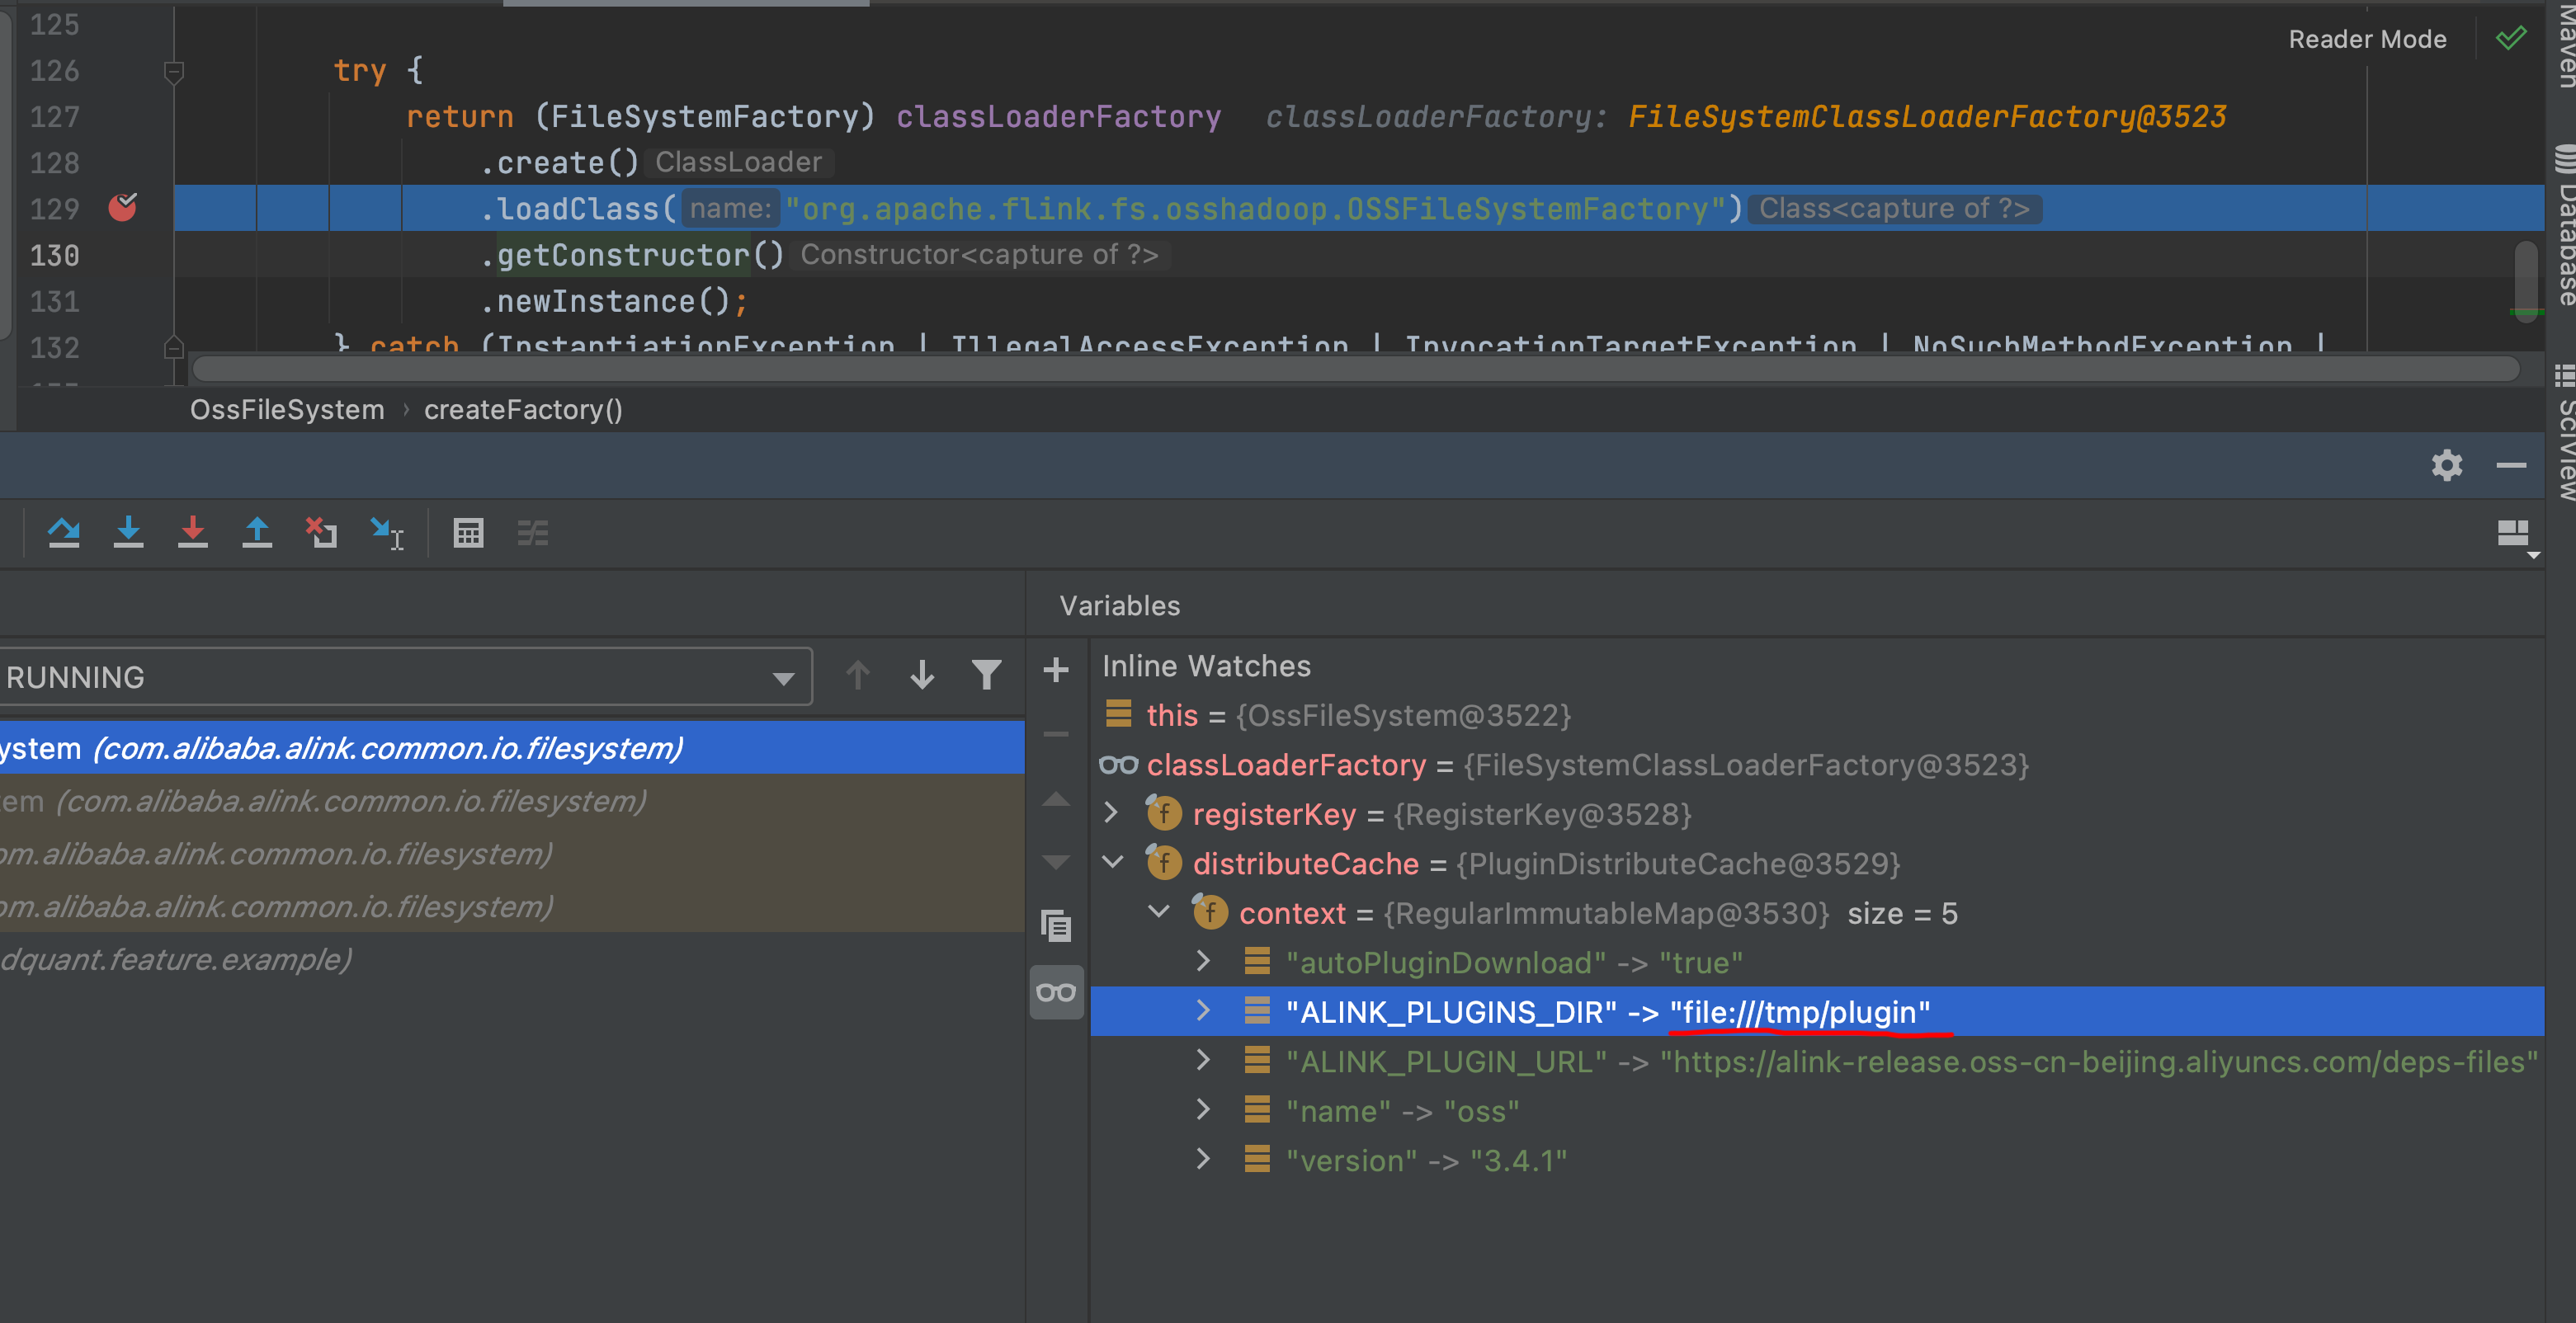The height and width of the screenshot is (1323, 2576).
Task: Click the editor horizontal scrollbar
Action: (x=1355, y=369)
